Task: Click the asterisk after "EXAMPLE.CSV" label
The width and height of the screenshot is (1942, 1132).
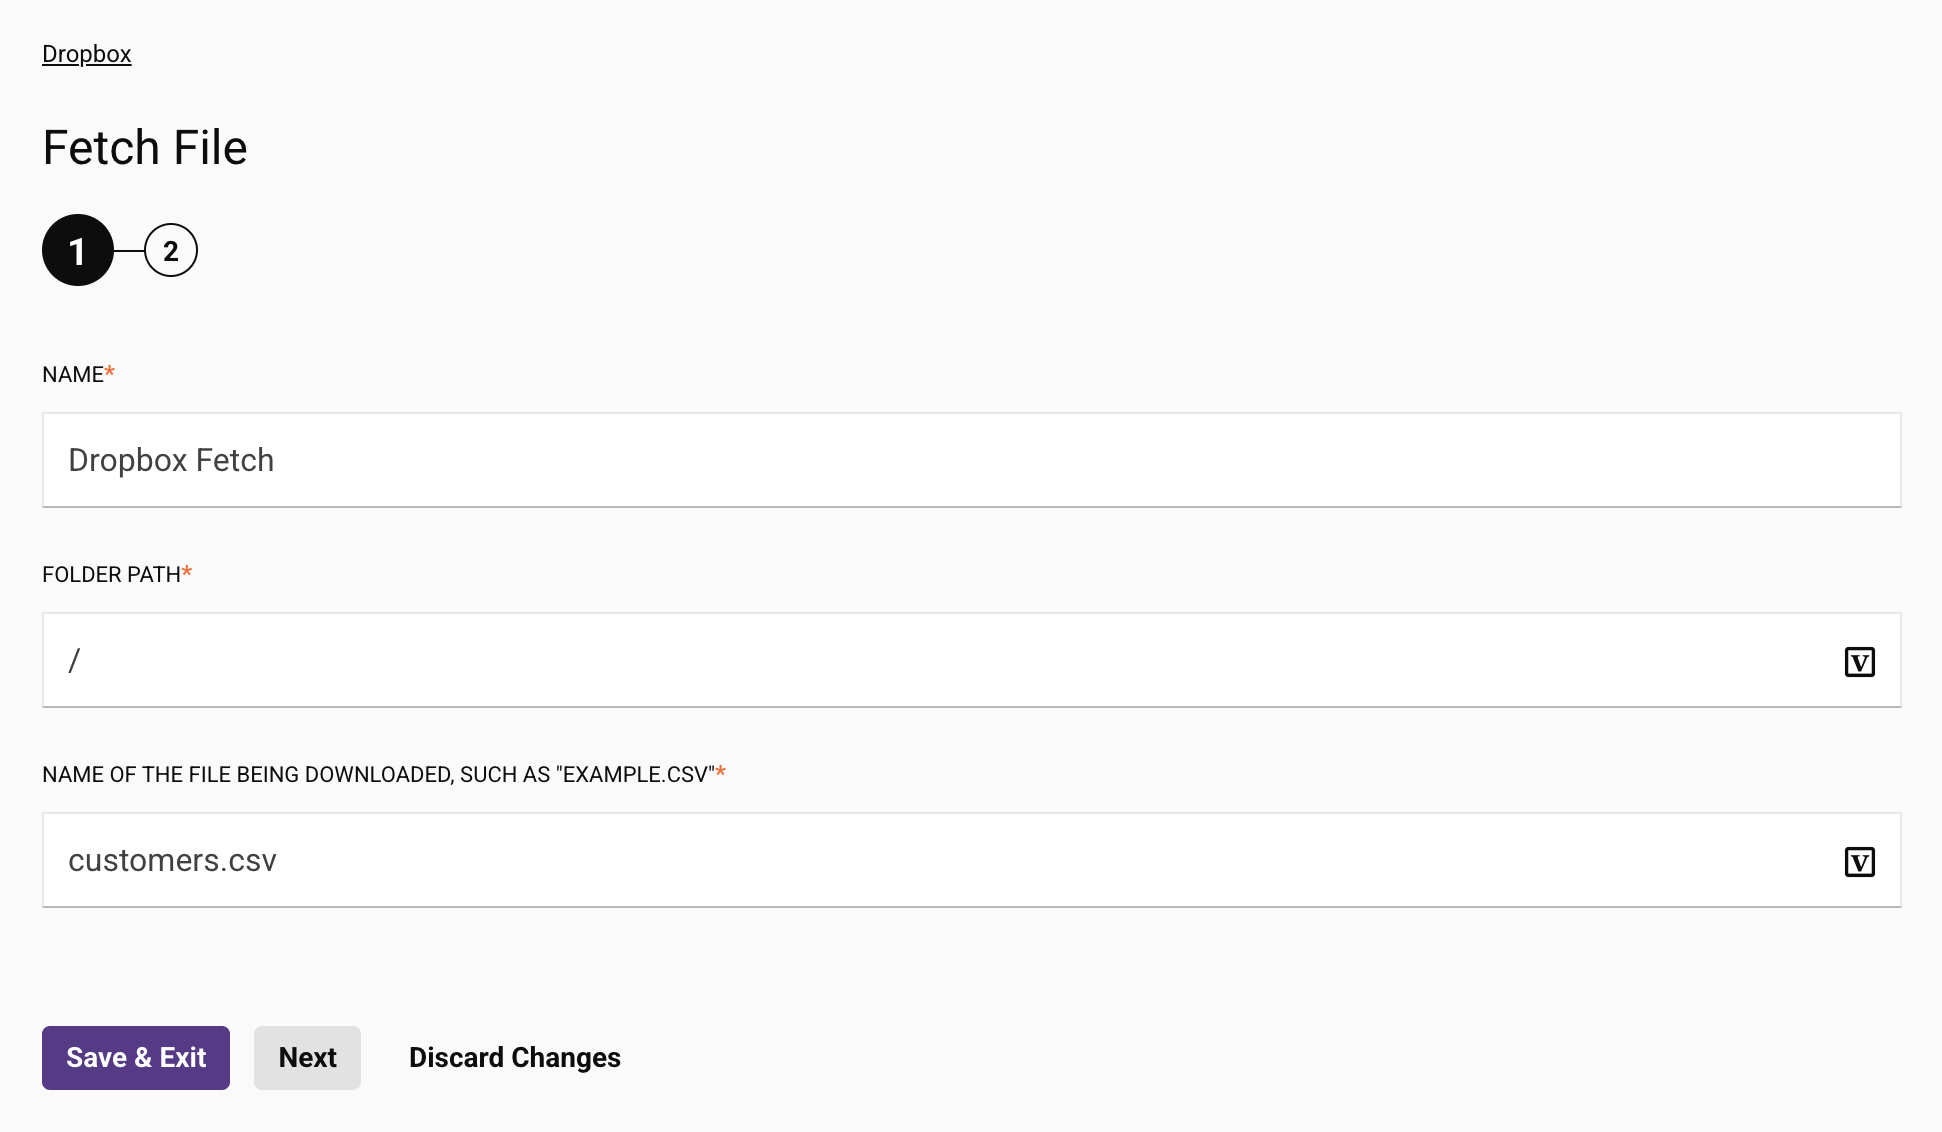Action: pos(721,773)
